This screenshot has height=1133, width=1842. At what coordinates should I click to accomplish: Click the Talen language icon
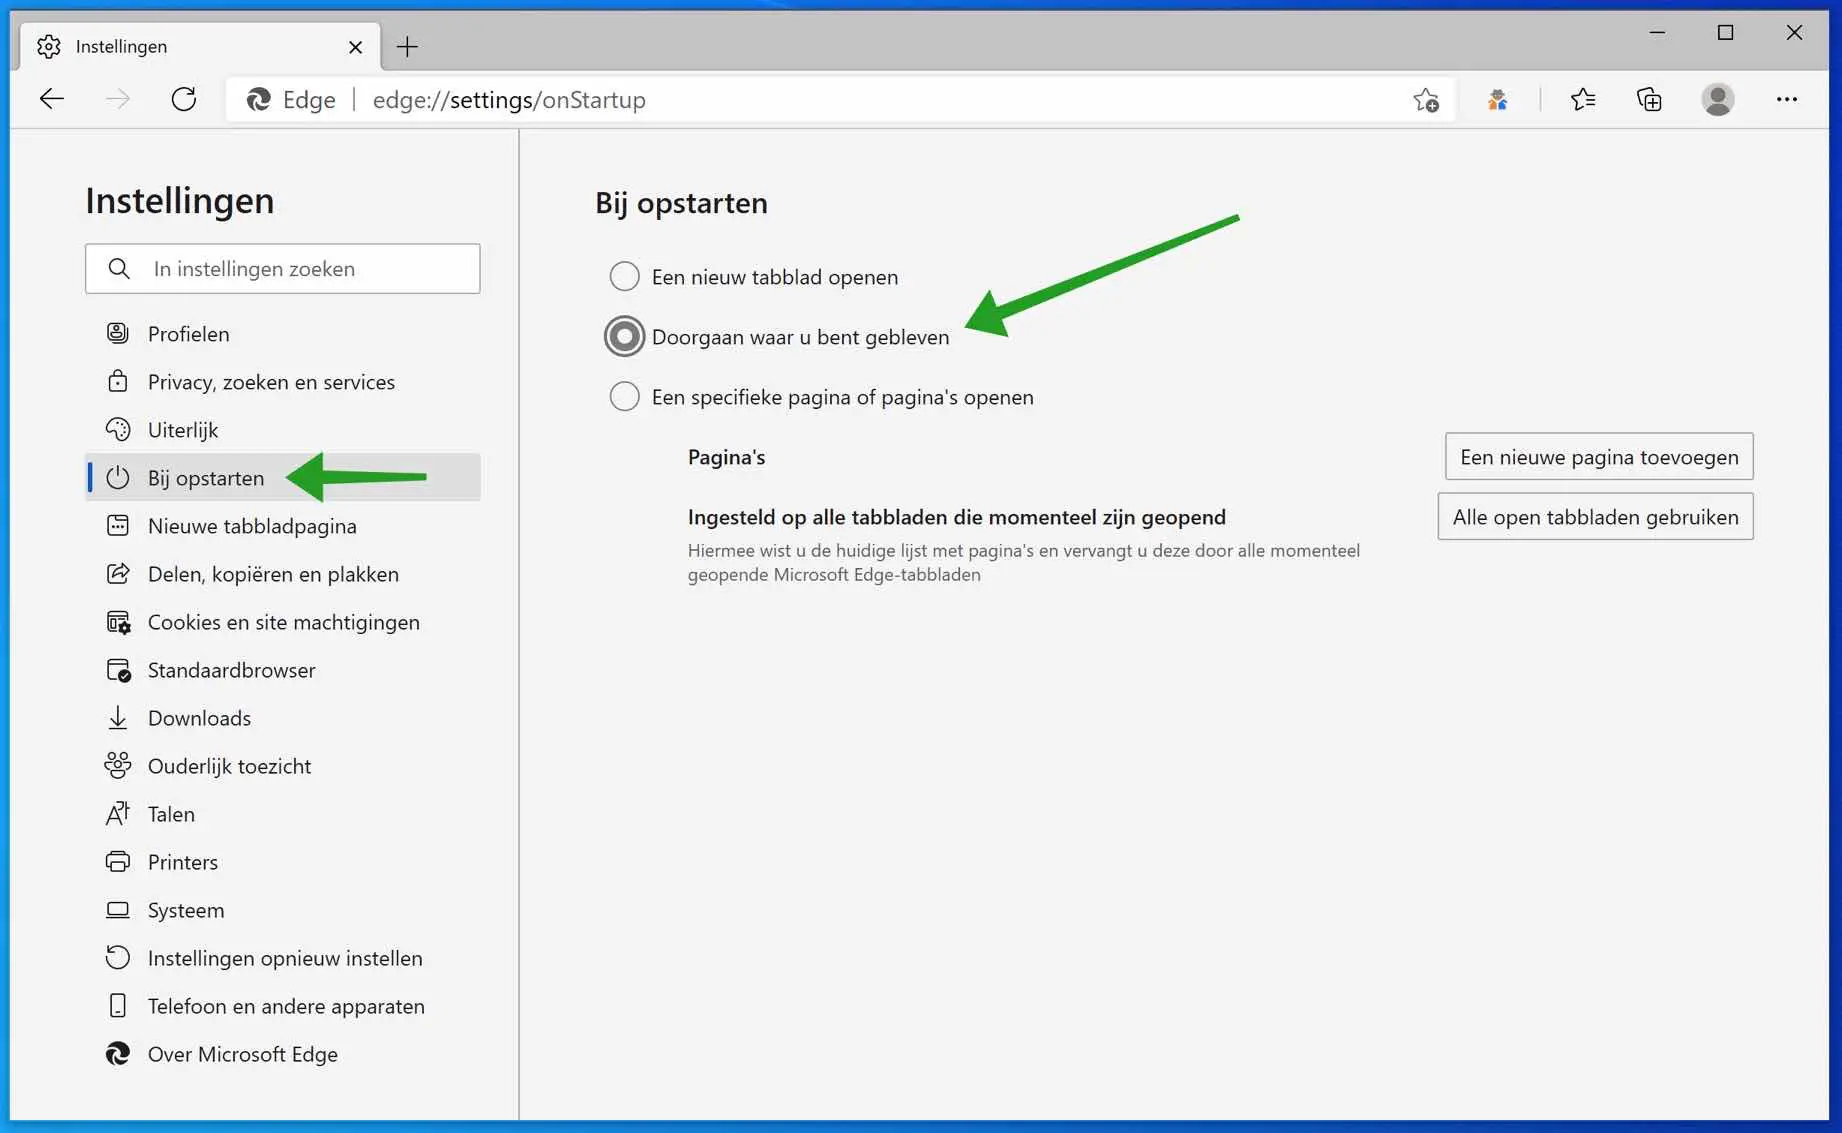point(118,813)
